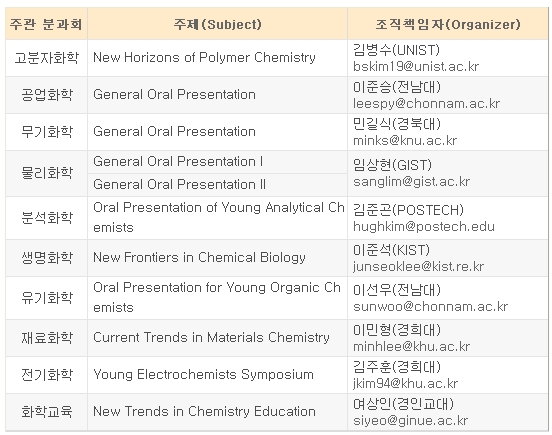Viewport: 552px width, 435px height.
Task: Click email sunwoo@chonnam.ac.kr
Action: click(x=431, y=307)
